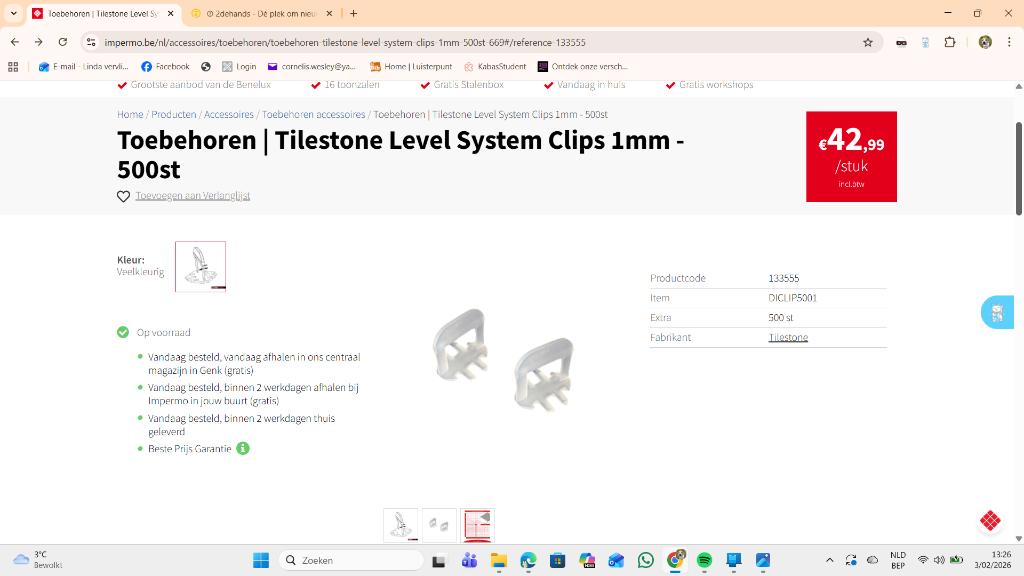1024x576 pixels.
Task: Open the tab search dropdown arrow
Action: pyautogui.click(x=13, y=13)
